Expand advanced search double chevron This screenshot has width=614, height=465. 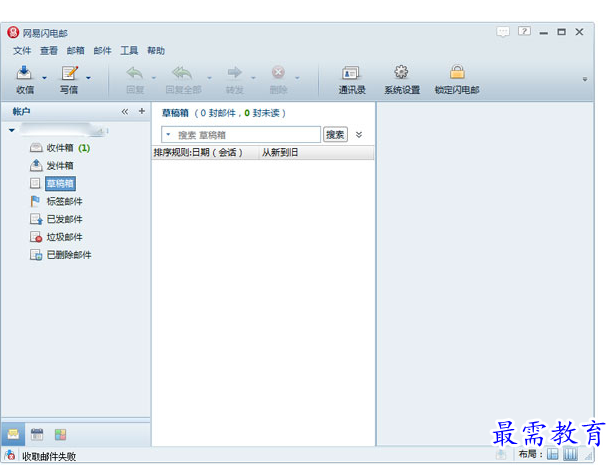coord(359,135)
